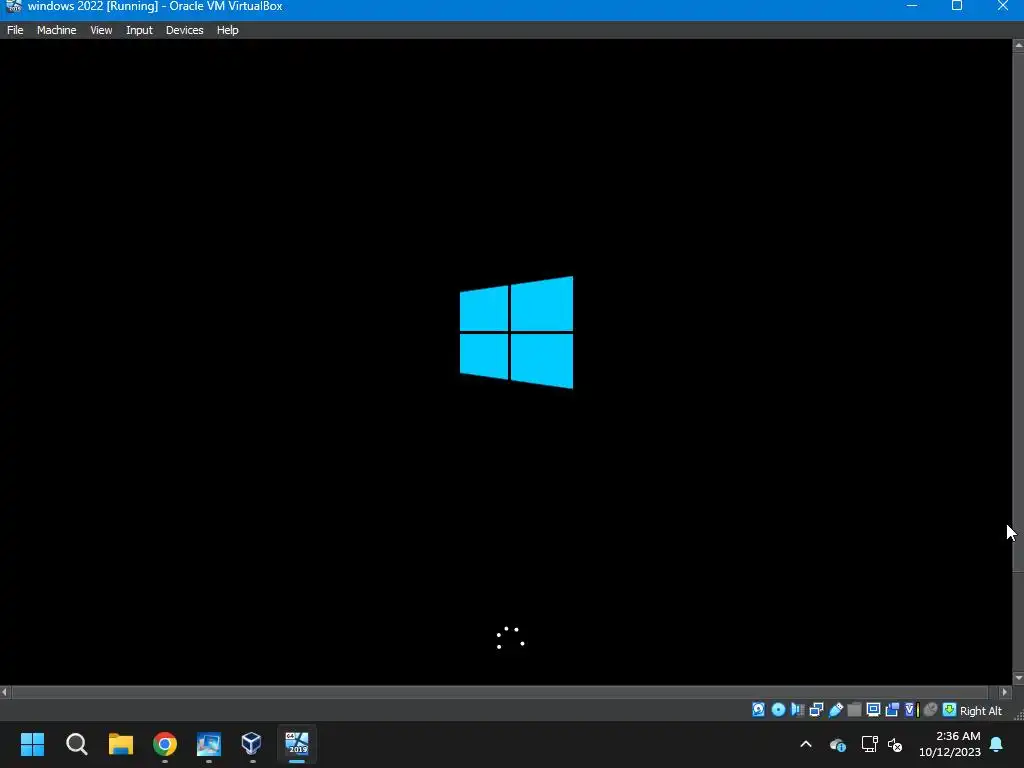Open taskbar Search

76,744
